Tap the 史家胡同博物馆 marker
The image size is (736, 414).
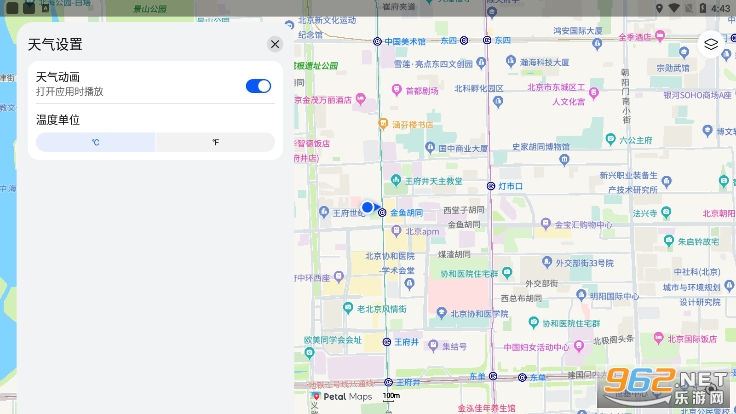point(564,160)
